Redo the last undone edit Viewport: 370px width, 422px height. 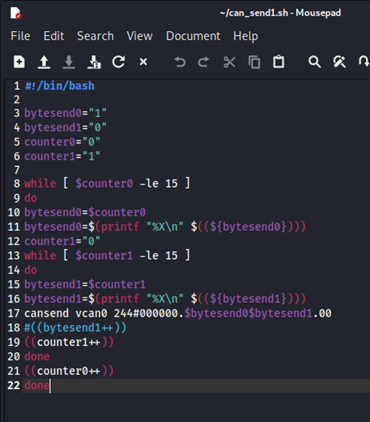click(204, 62)
